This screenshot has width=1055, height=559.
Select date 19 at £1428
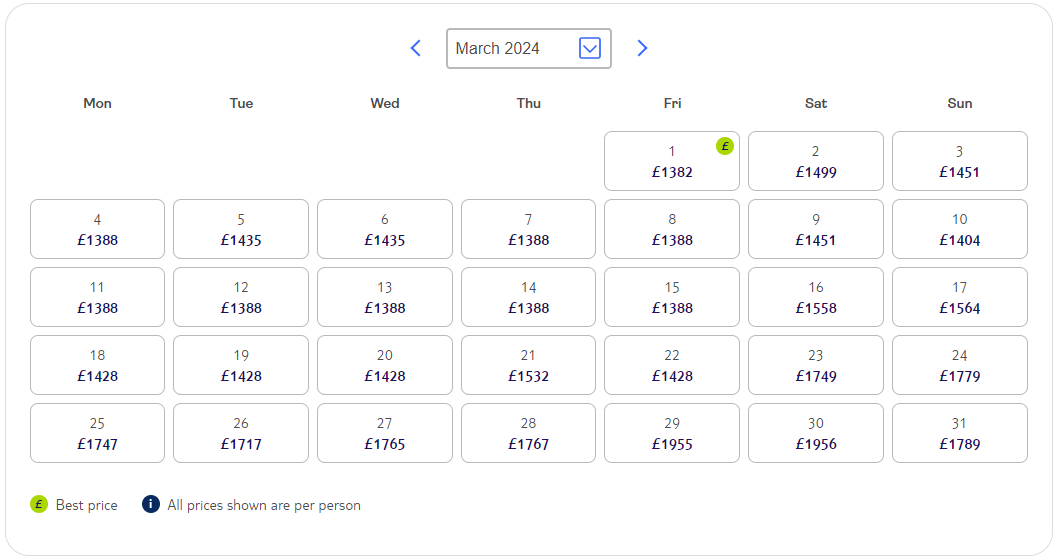(241, 365)
